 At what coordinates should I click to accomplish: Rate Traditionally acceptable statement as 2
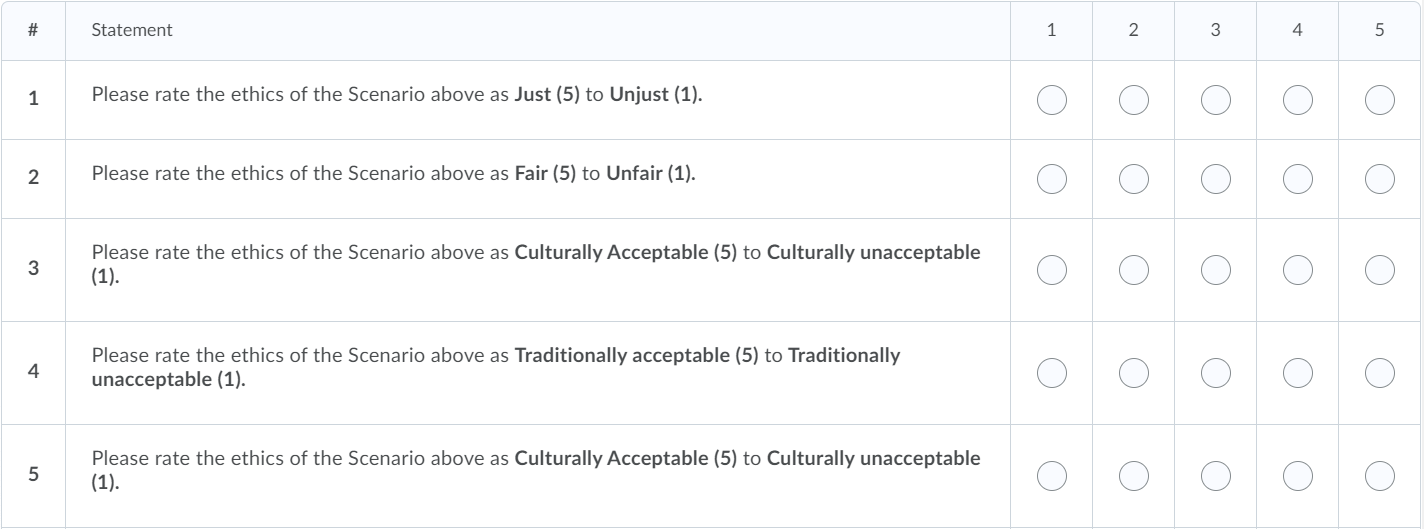pos(1133,372)
